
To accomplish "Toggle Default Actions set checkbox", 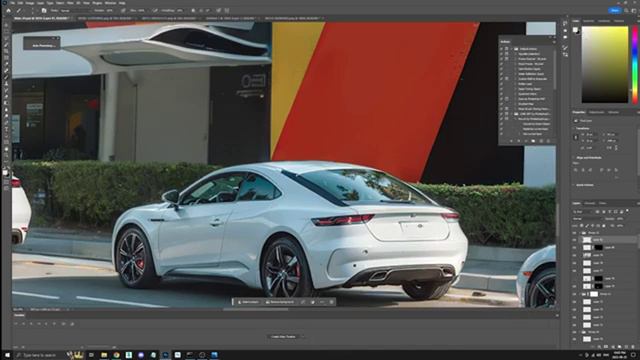I will pos(501,49).
